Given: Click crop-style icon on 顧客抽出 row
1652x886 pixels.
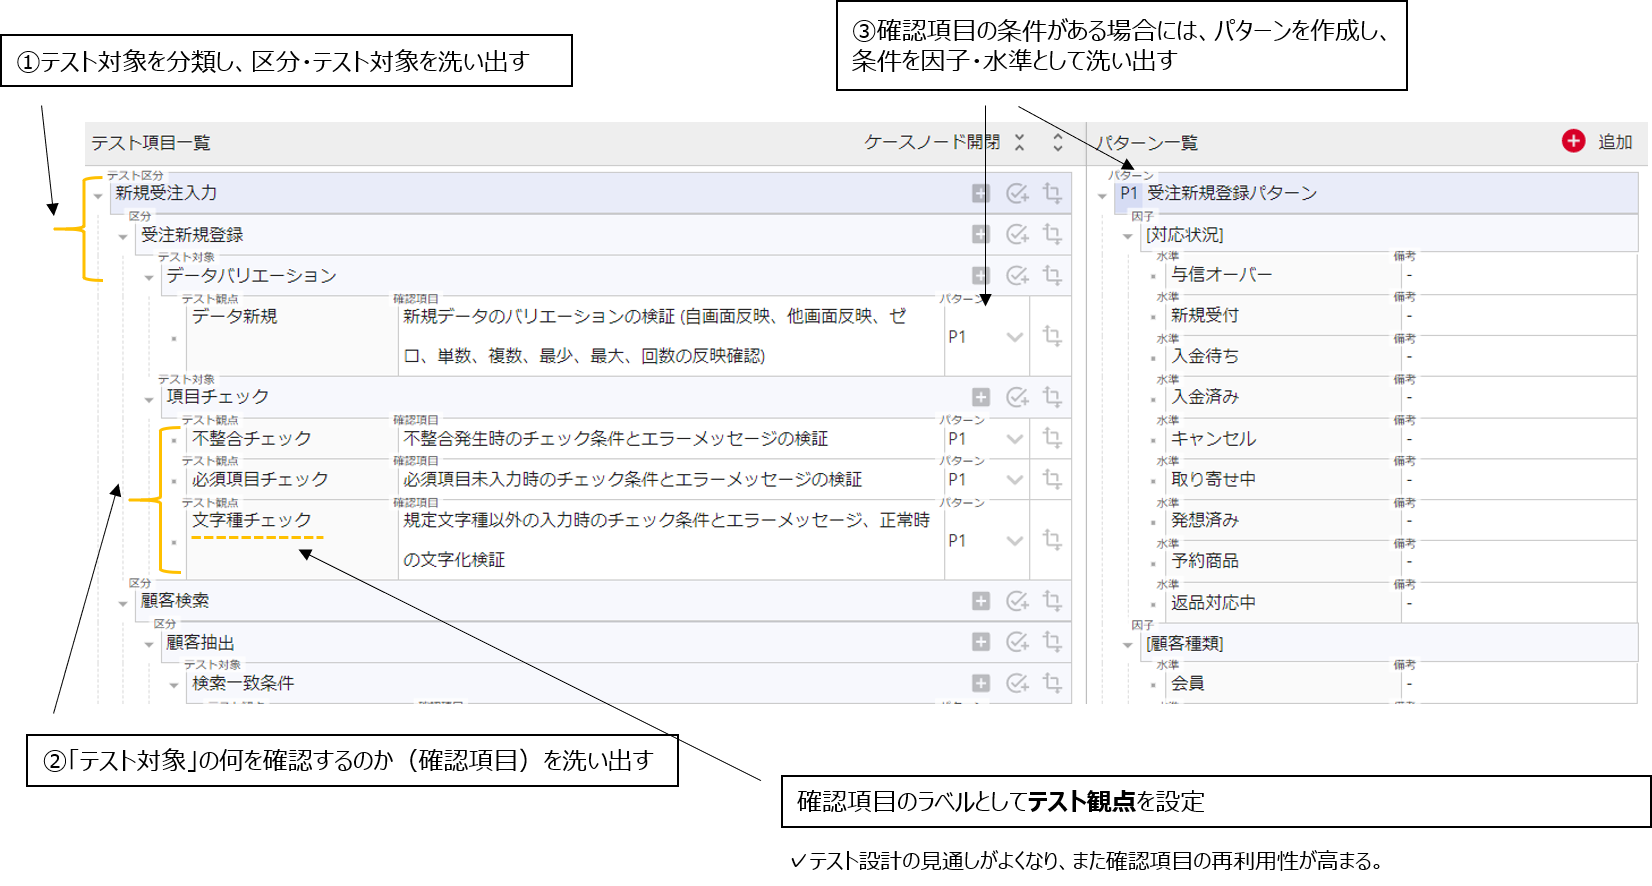Looking at the screenshot, I should pyautogui.click(x=1052, y=642).
